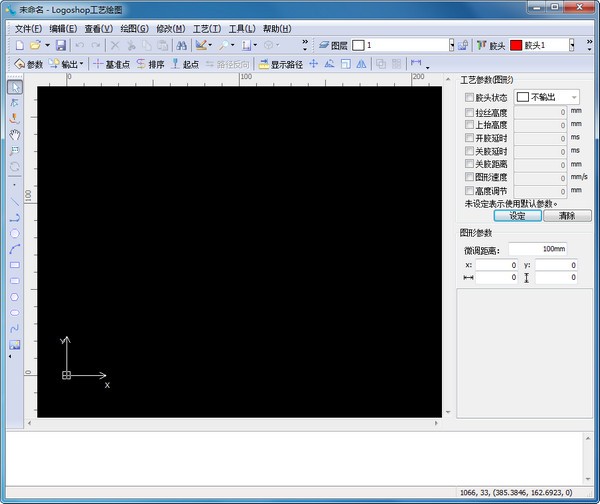Click the 设定 button
The width and height of the screenshot is (600, 504).
[x=517, y=215]
